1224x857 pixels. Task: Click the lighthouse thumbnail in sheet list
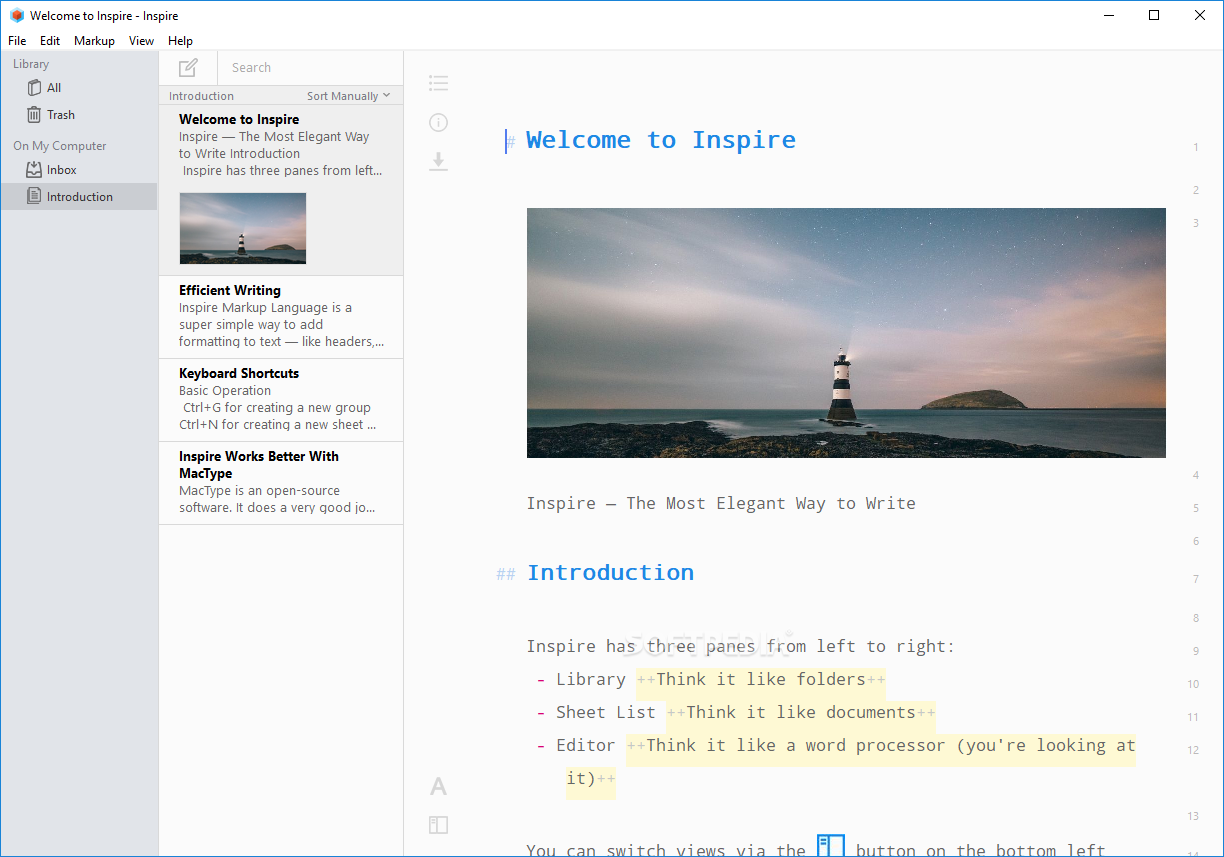tap(243, 228)
